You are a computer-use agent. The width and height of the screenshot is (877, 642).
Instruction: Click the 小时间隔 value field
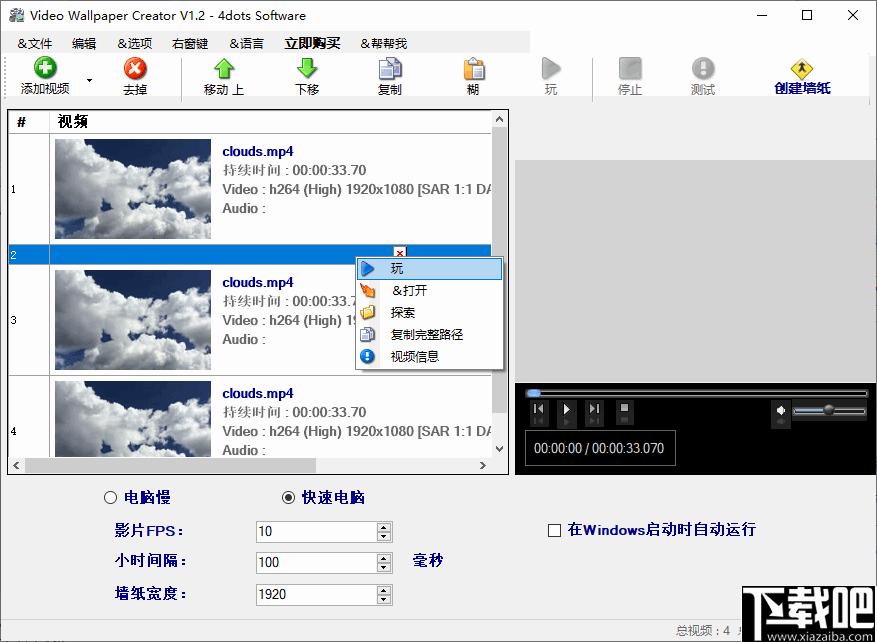coord(316,563)
